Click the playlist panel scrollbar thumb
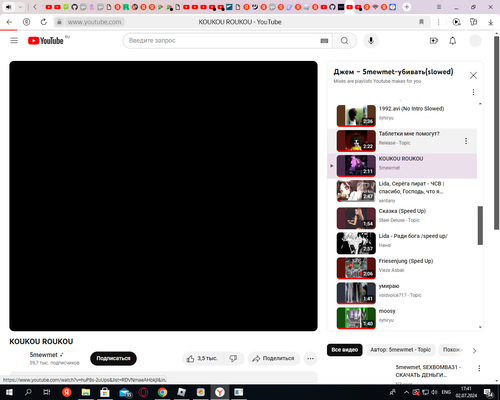 pos(480,225)
